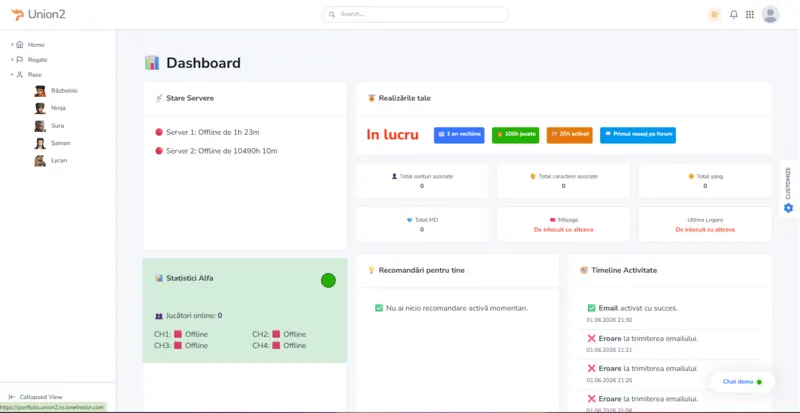Viewport: 800px width, 413px height.
Task: Click the Jucători online people icon
Action: pos(158,316)
